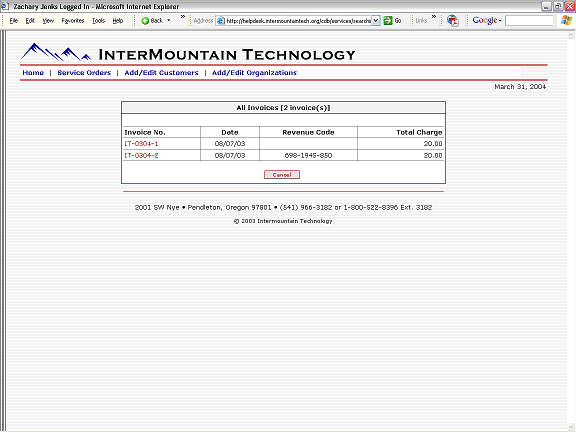The height and width of the screenshot is (432, 576).
Task: Click the toolbar icon beside Links
Action: pyautogui.click(x=453, y=21)
